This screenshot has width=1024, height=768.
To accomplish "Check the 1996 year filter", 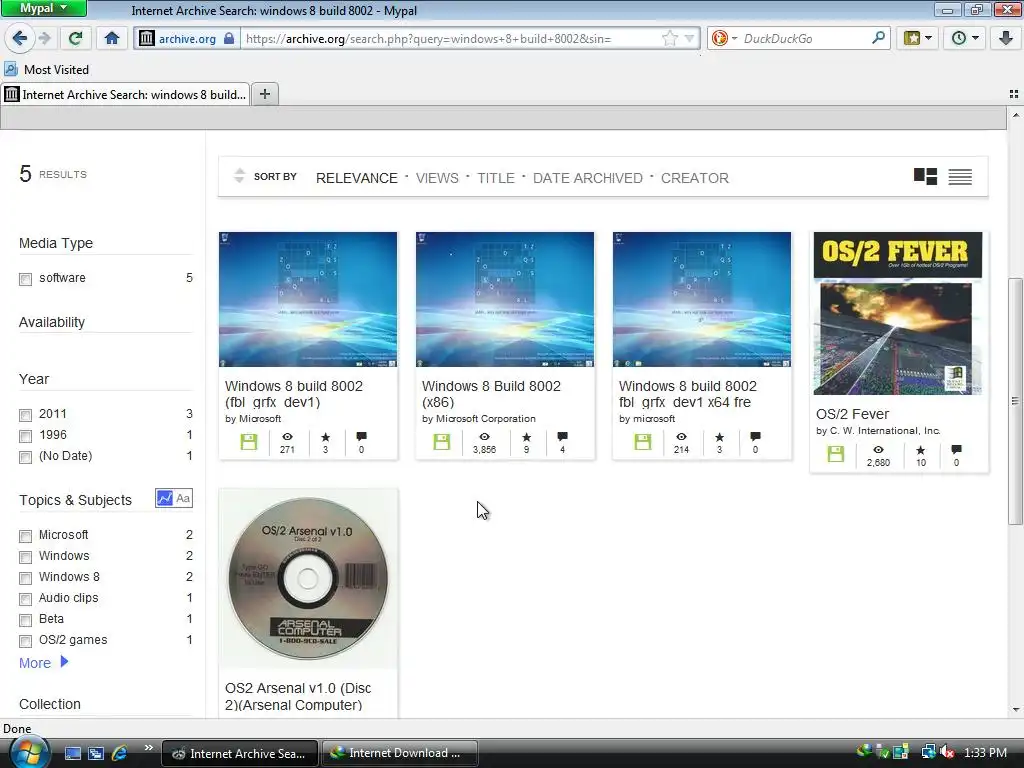I will point(25,436).
